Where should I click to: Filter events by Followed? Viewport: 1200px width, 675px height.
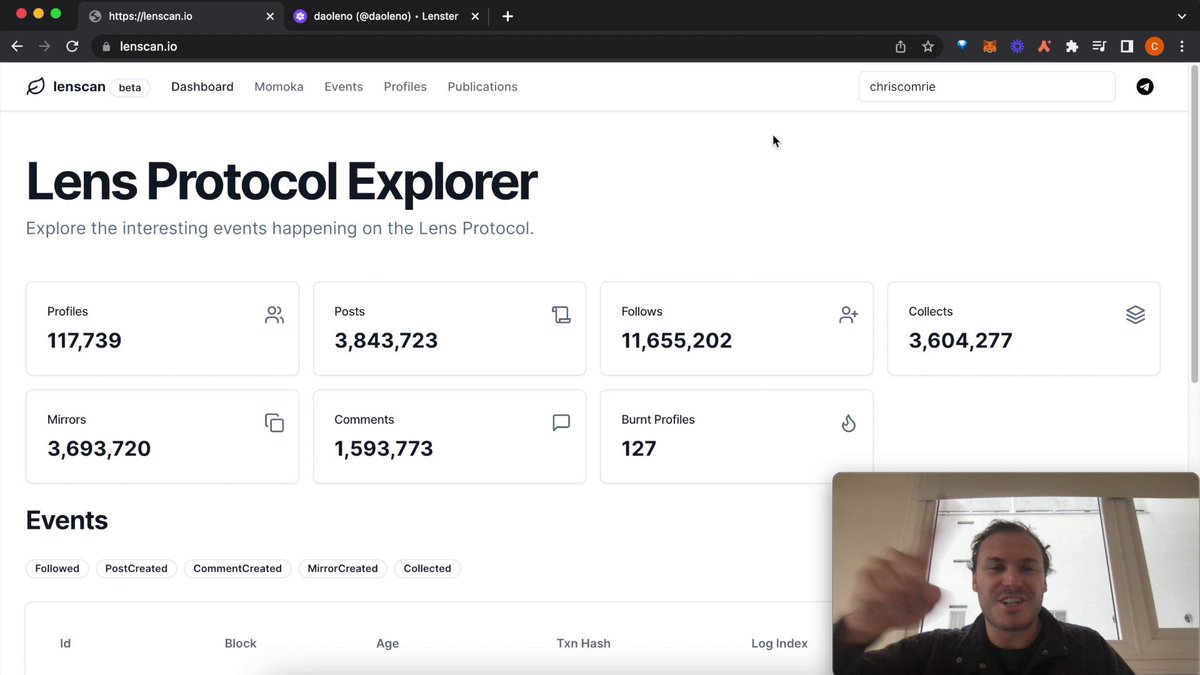click(x=57, y=568)
